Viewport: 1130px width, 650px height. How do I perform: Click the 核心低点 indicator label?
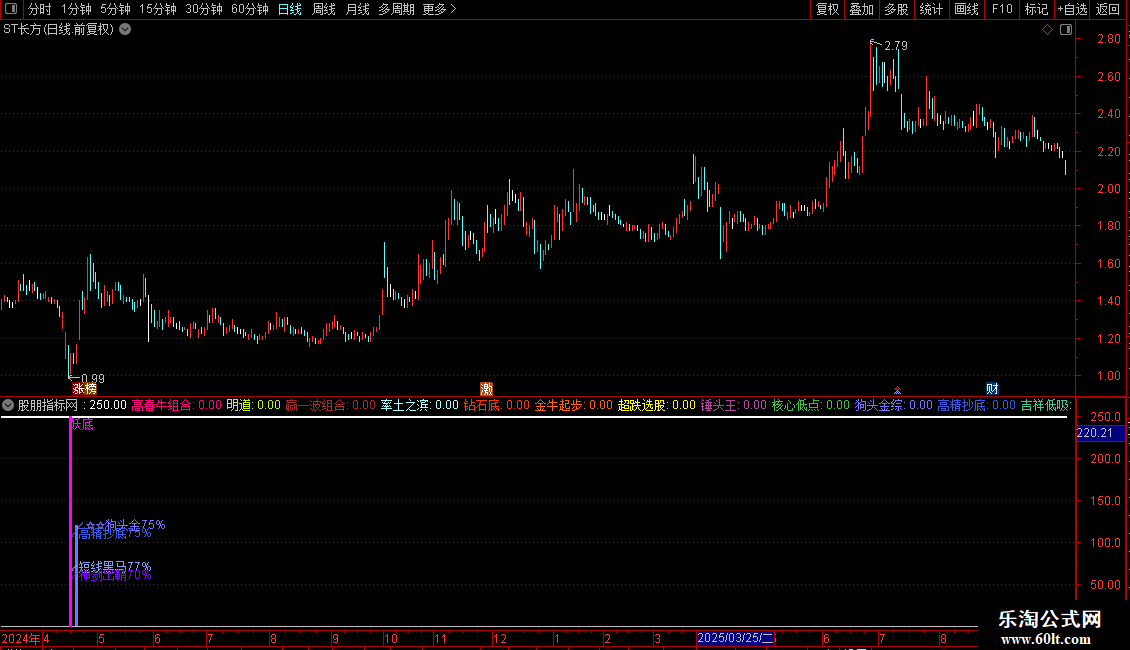[x=796, y=406]
